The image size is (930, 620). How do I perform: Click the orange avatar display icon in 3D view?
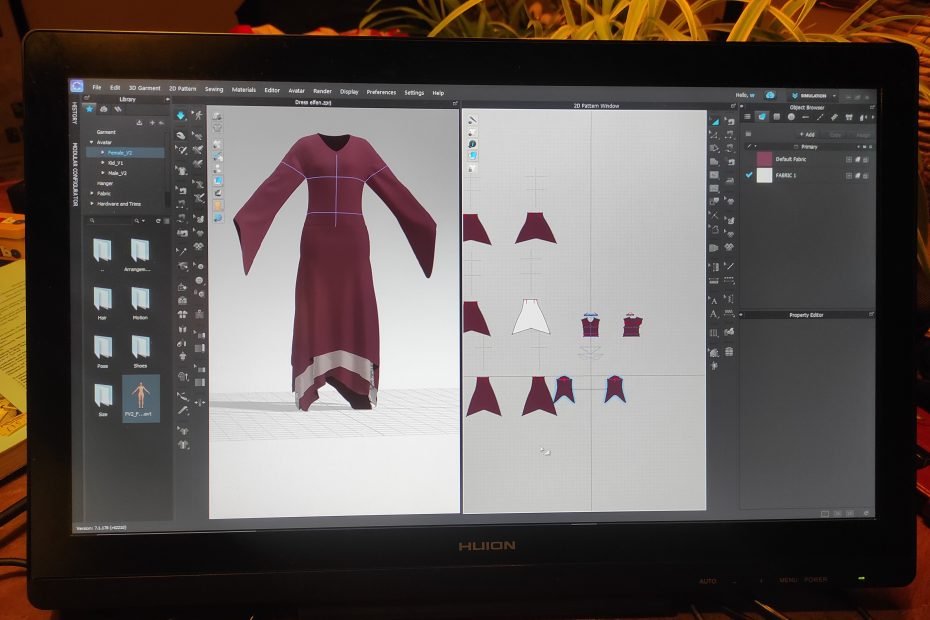(217, 205)
